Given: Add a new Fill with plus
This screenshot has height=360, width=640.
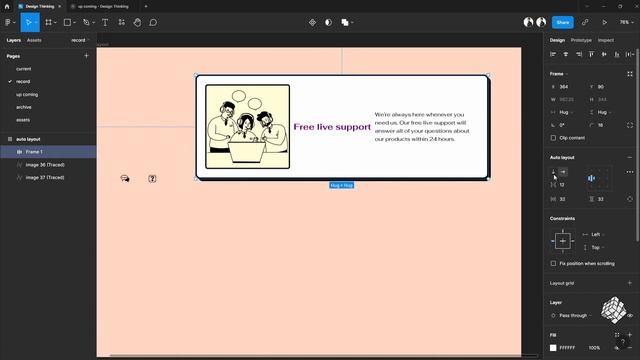Looking at the screenshot, I should [x=630, y=335].
